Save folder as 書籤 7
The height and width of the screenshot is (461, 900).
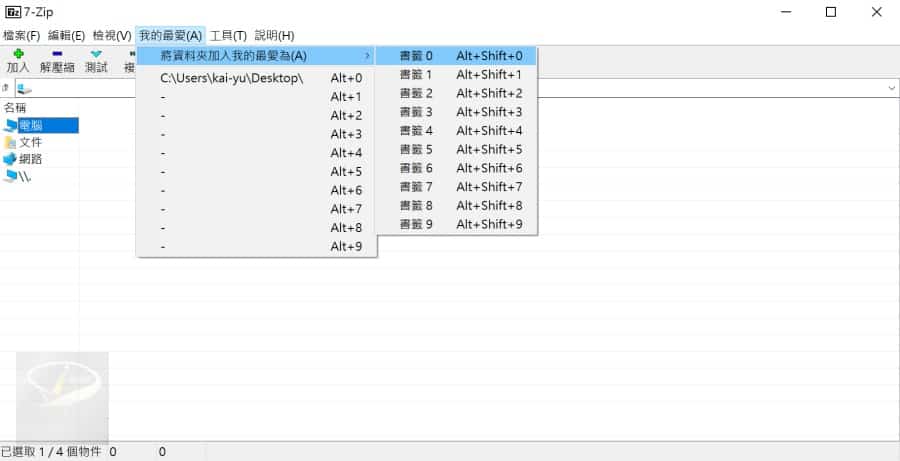pos(456,187)
